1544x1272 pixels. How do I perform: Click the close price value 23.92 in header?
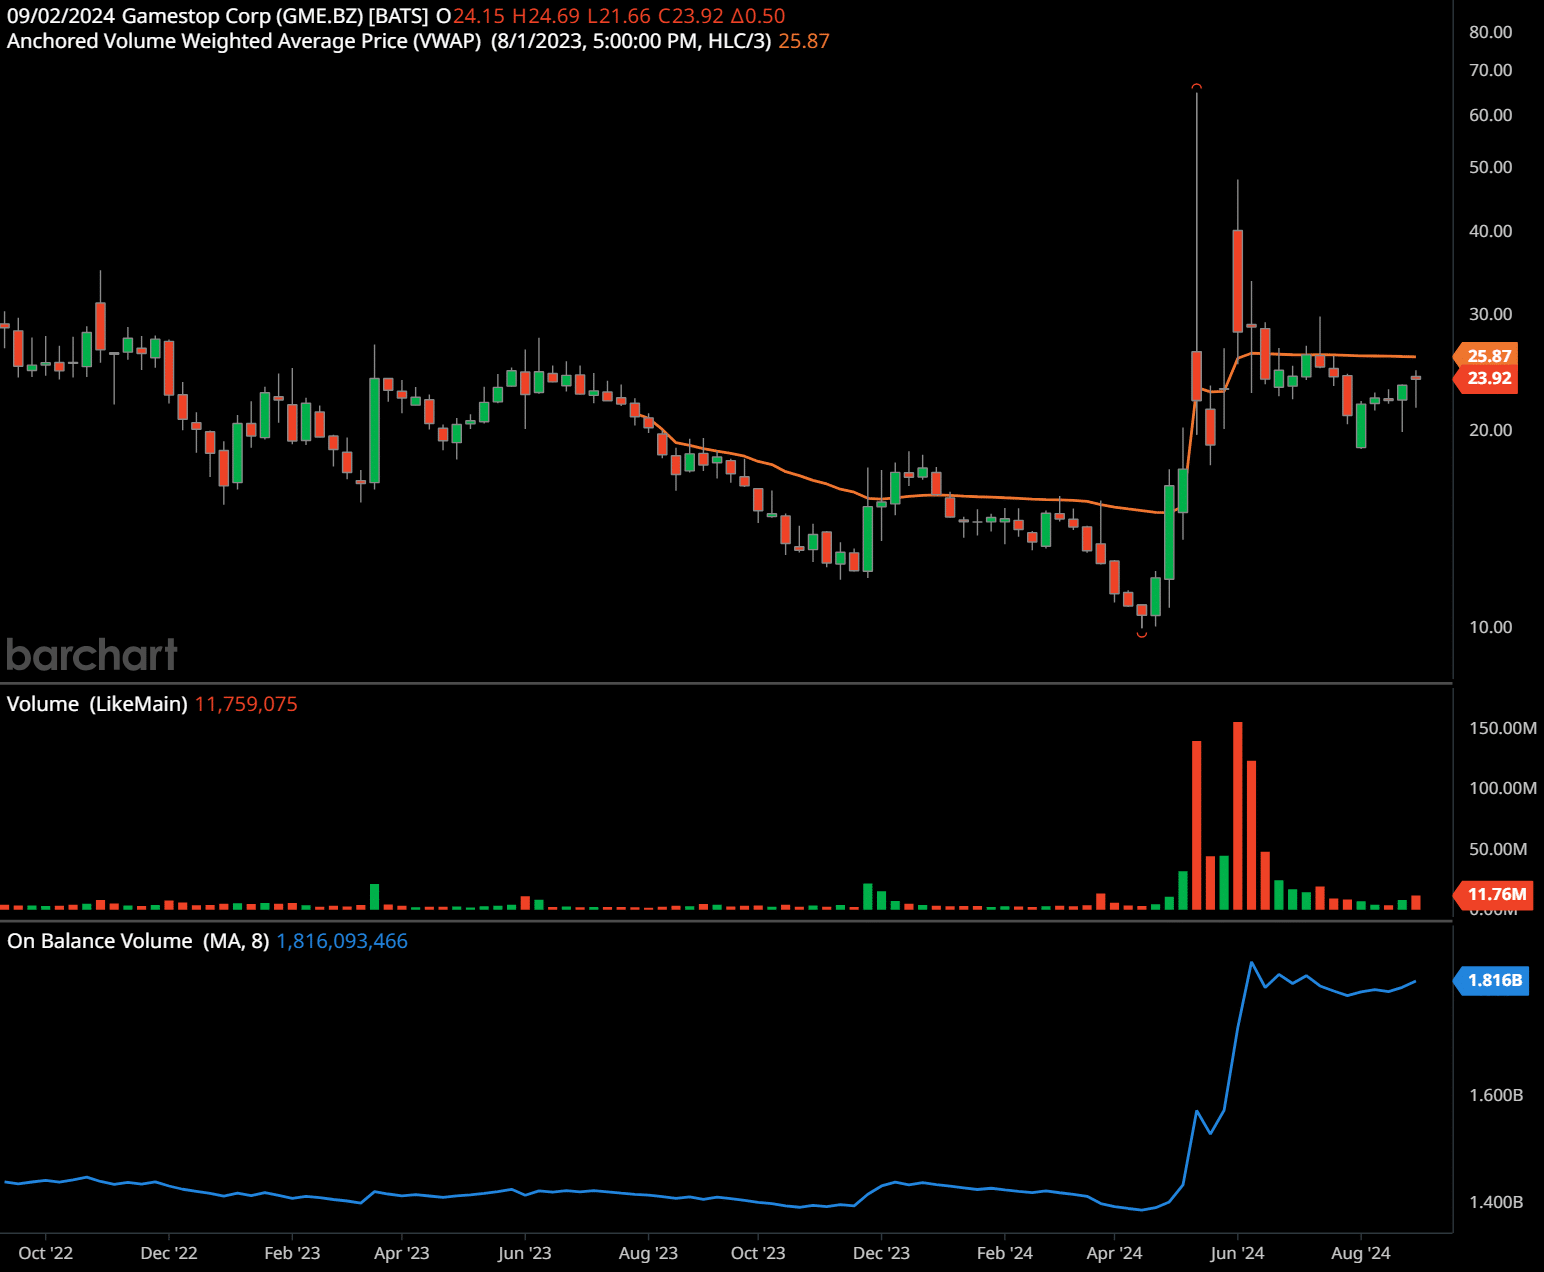[698, 16]
